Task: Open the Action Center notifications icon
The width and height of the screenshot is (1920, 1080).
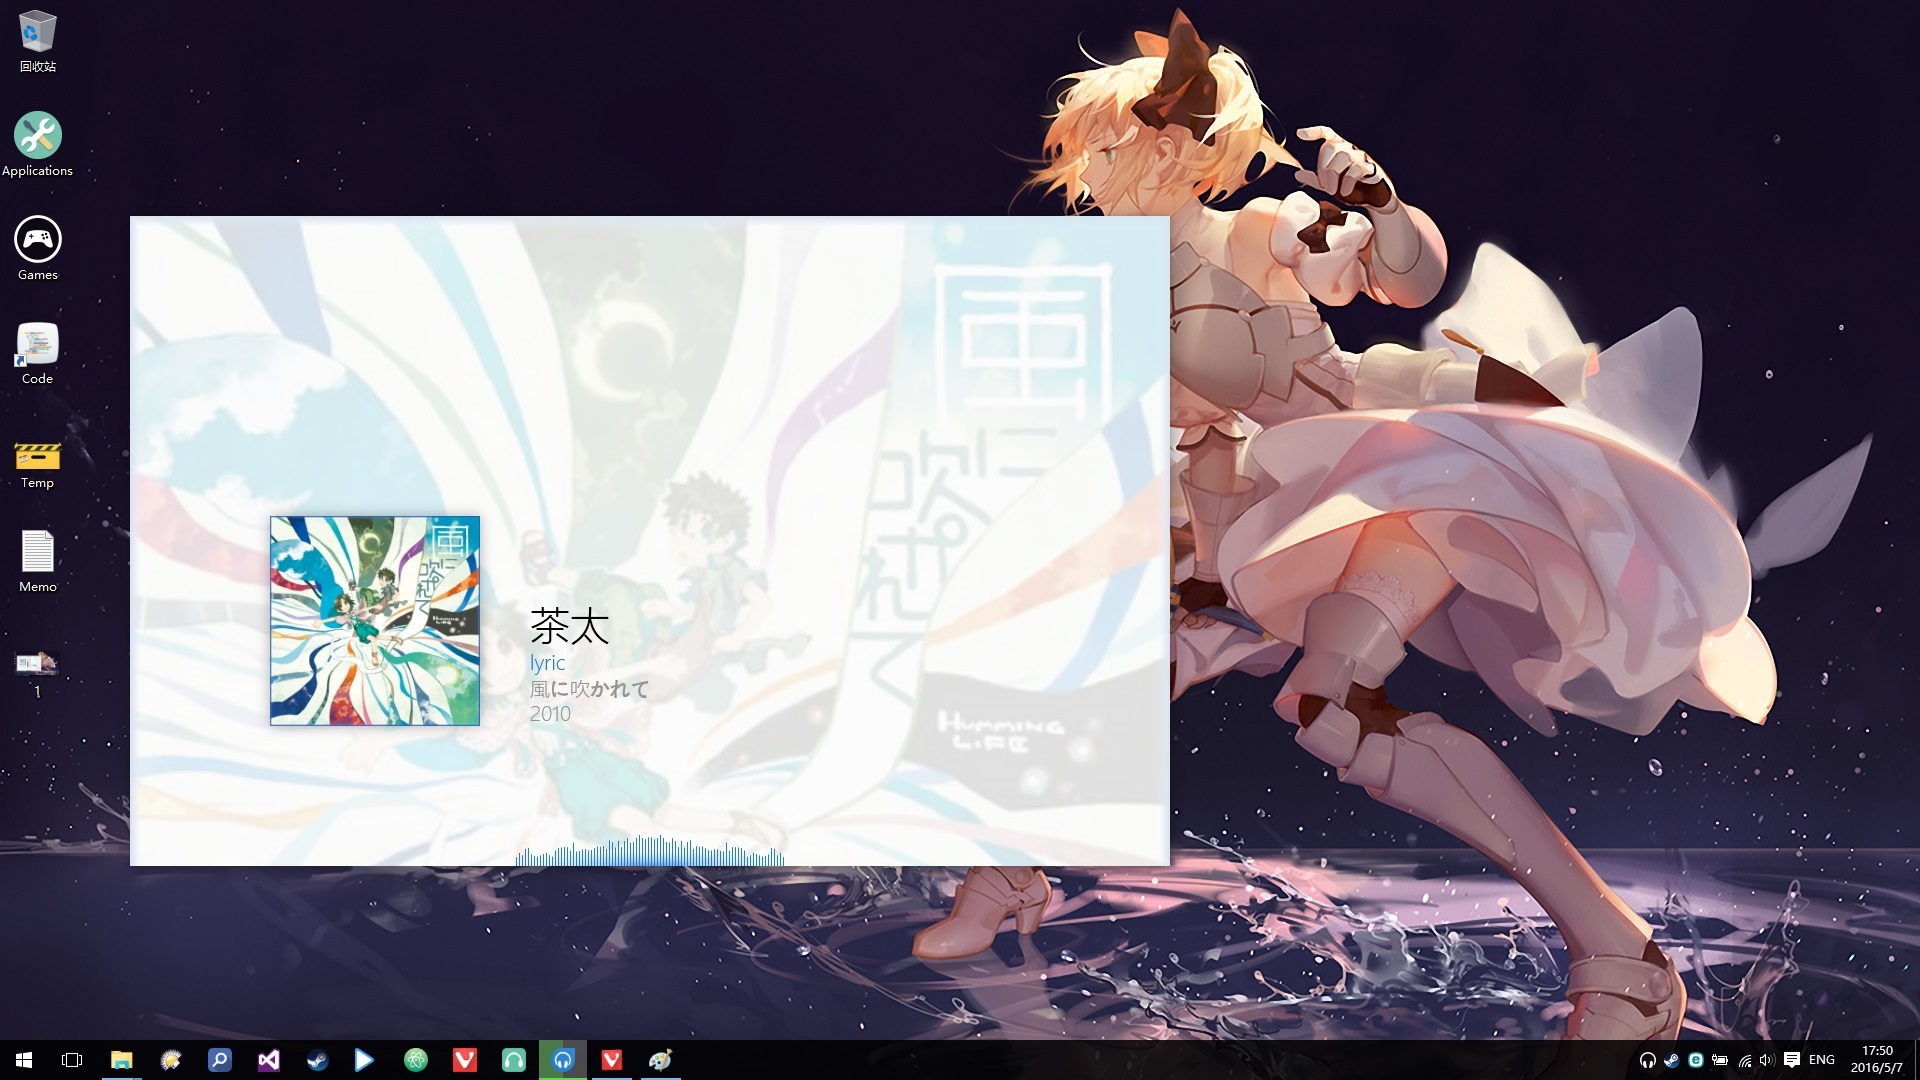Action: point(1792,1060)
